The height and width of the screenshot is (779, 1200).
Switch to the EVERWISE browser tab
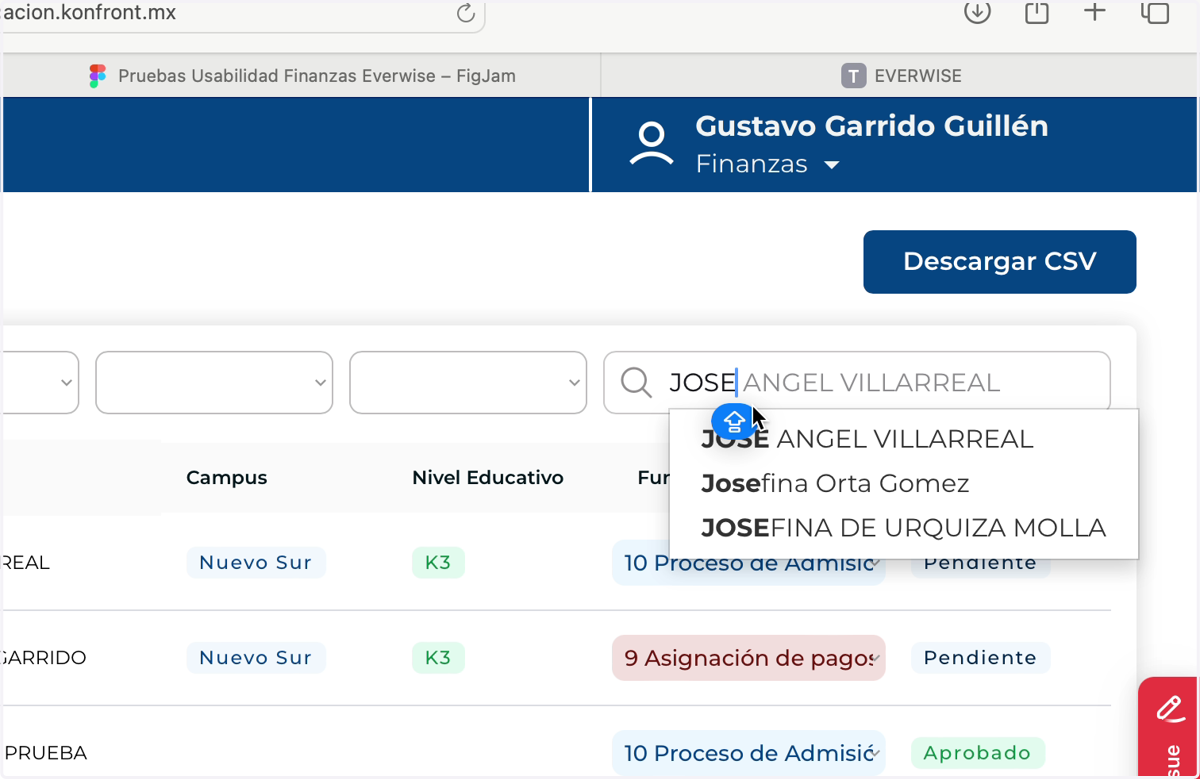(900, 76)
